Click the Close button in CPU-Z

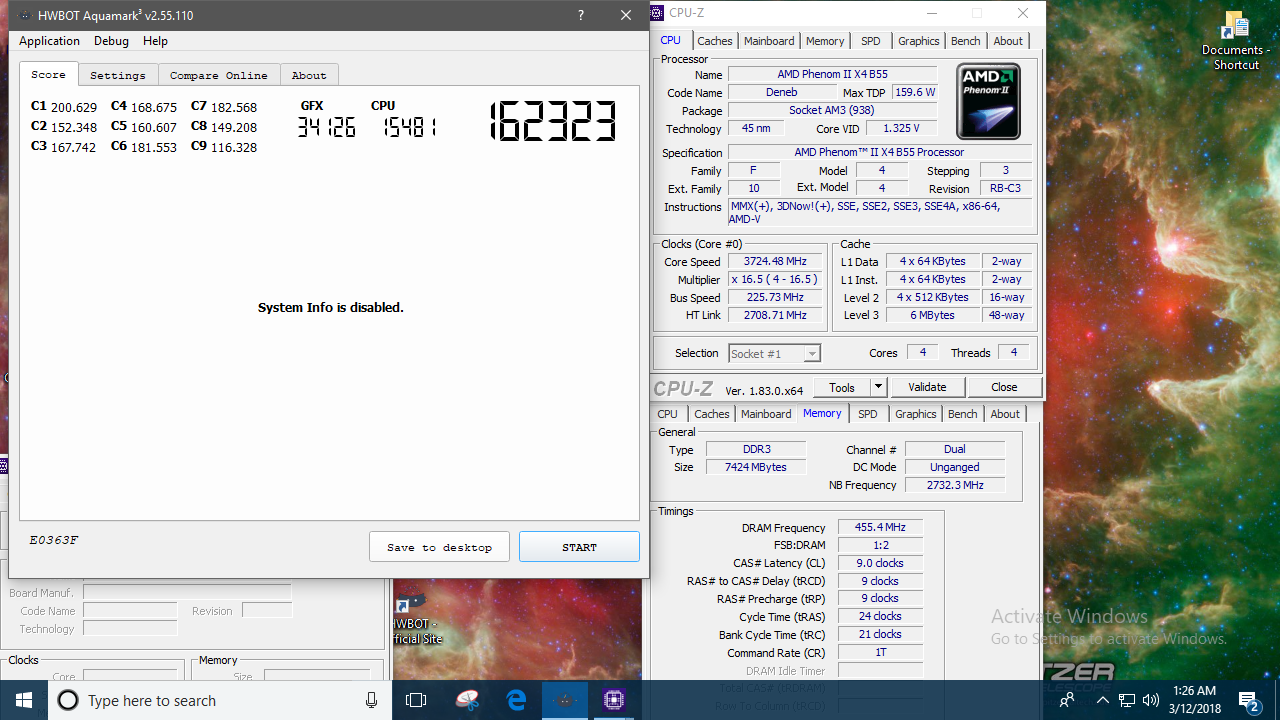pos(1004,387)
